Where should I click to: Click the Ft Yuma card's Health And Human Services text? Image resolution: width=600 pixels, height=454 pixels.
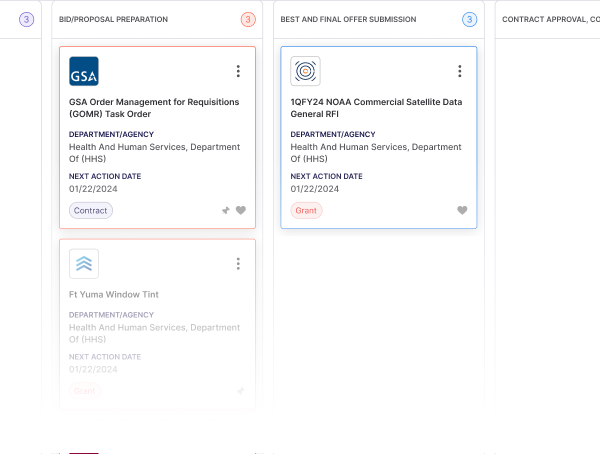pyautogui.click(x=154, y=333)
